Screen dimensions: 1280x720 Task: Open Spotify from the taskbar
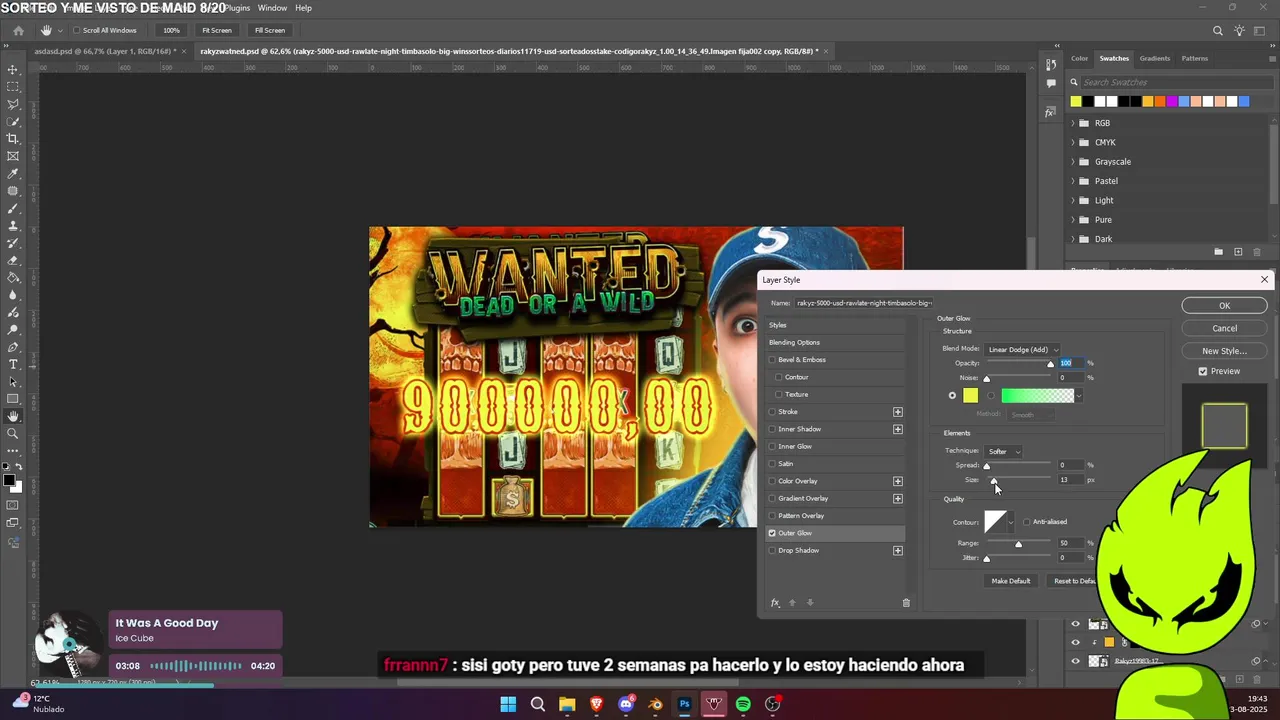point(743,704)
